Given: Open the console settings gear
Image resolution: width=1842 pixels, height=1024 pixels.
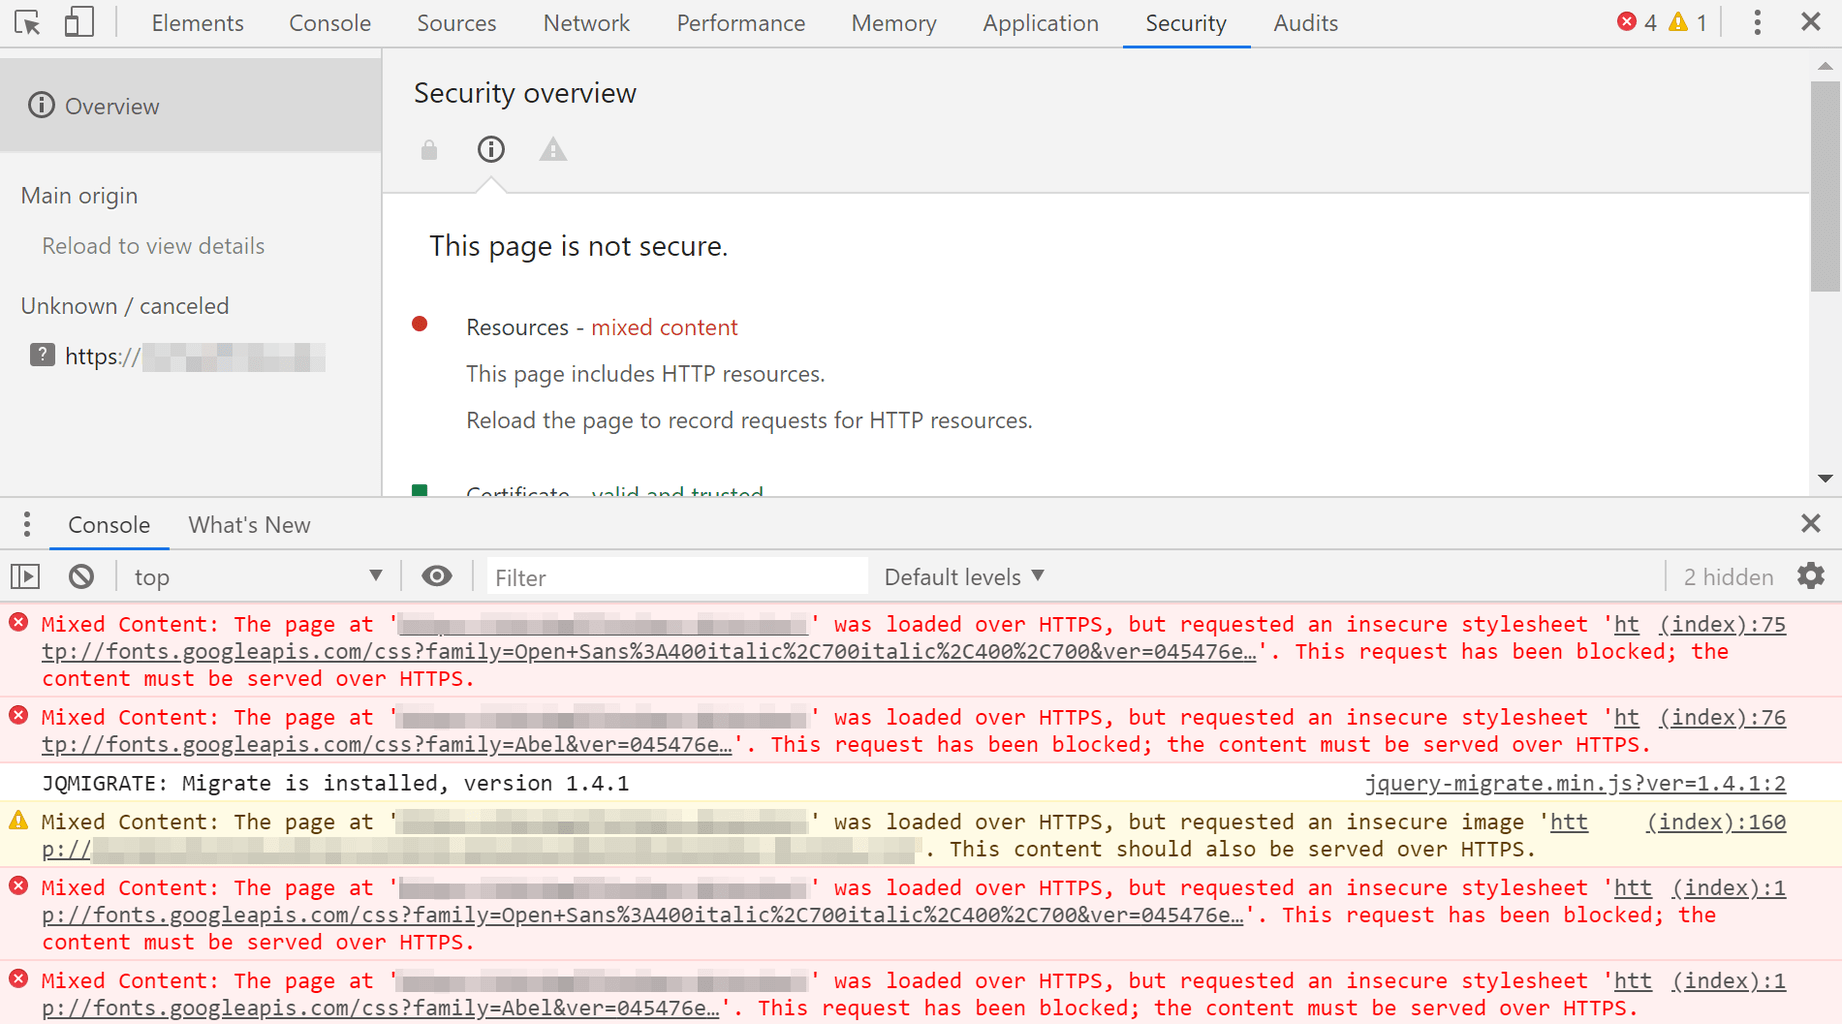Looking at the screenshot, I should tap(1811, 576).
